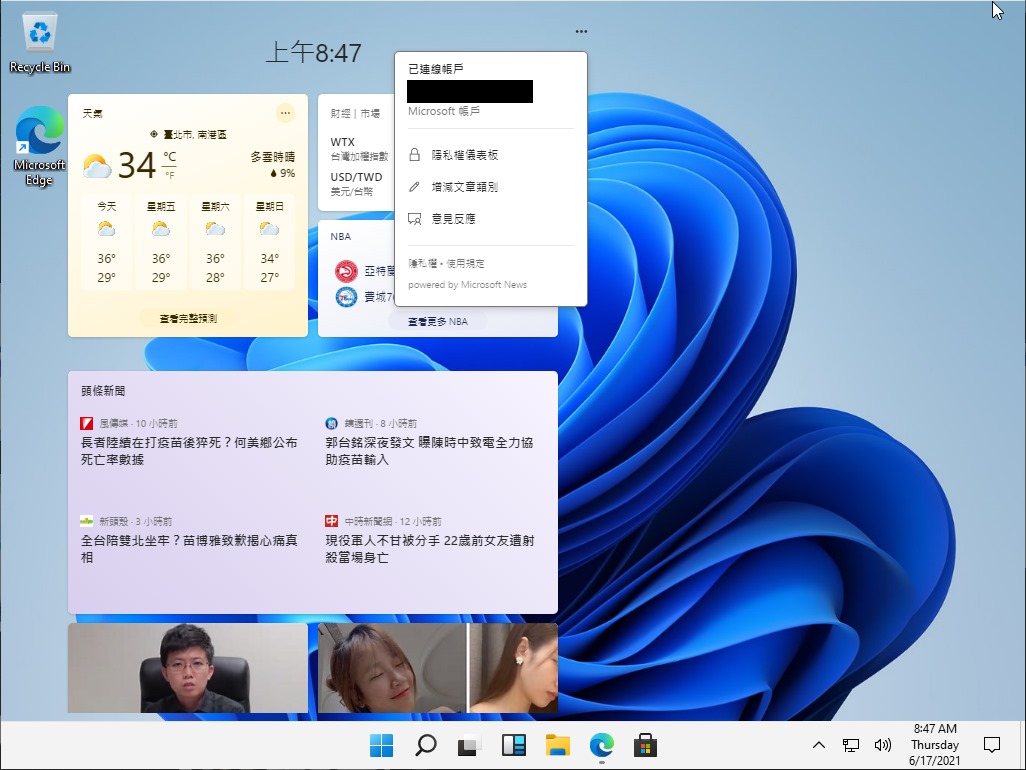Open the Recycle Bin on the desktop
Viewport: 1026px width, 770px height.
point(38,30)
